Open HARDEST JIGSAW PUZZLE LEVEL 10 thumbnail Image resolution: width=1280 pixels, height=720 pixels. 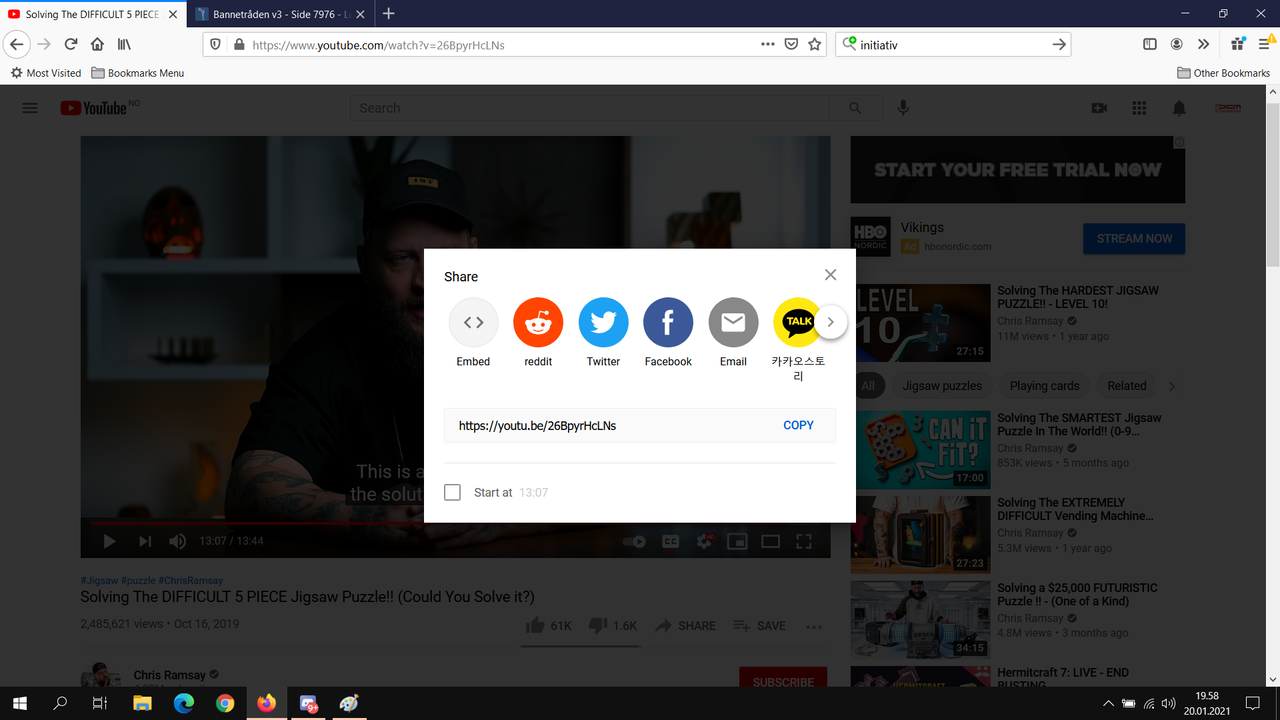point(920,322)
